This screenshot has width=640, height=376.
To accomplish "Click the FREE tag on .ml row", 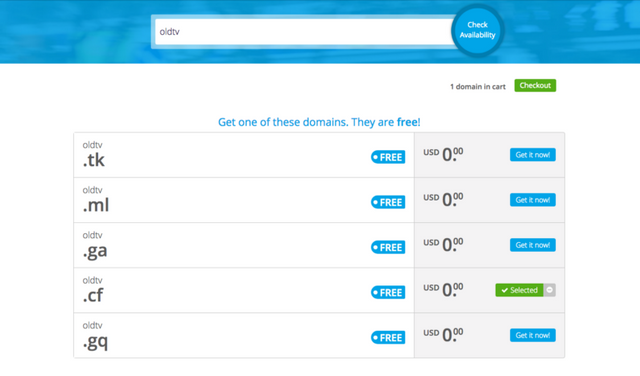I will point(388,202).
